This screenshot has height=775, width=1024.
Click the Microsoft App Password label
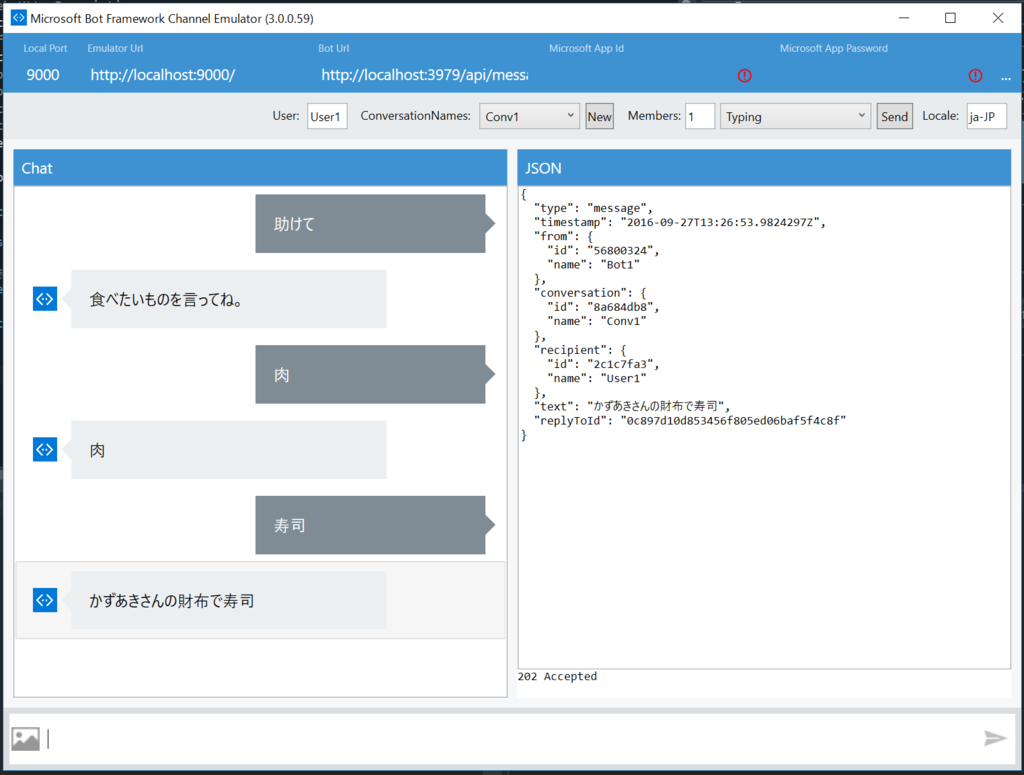tap(834, 48)
